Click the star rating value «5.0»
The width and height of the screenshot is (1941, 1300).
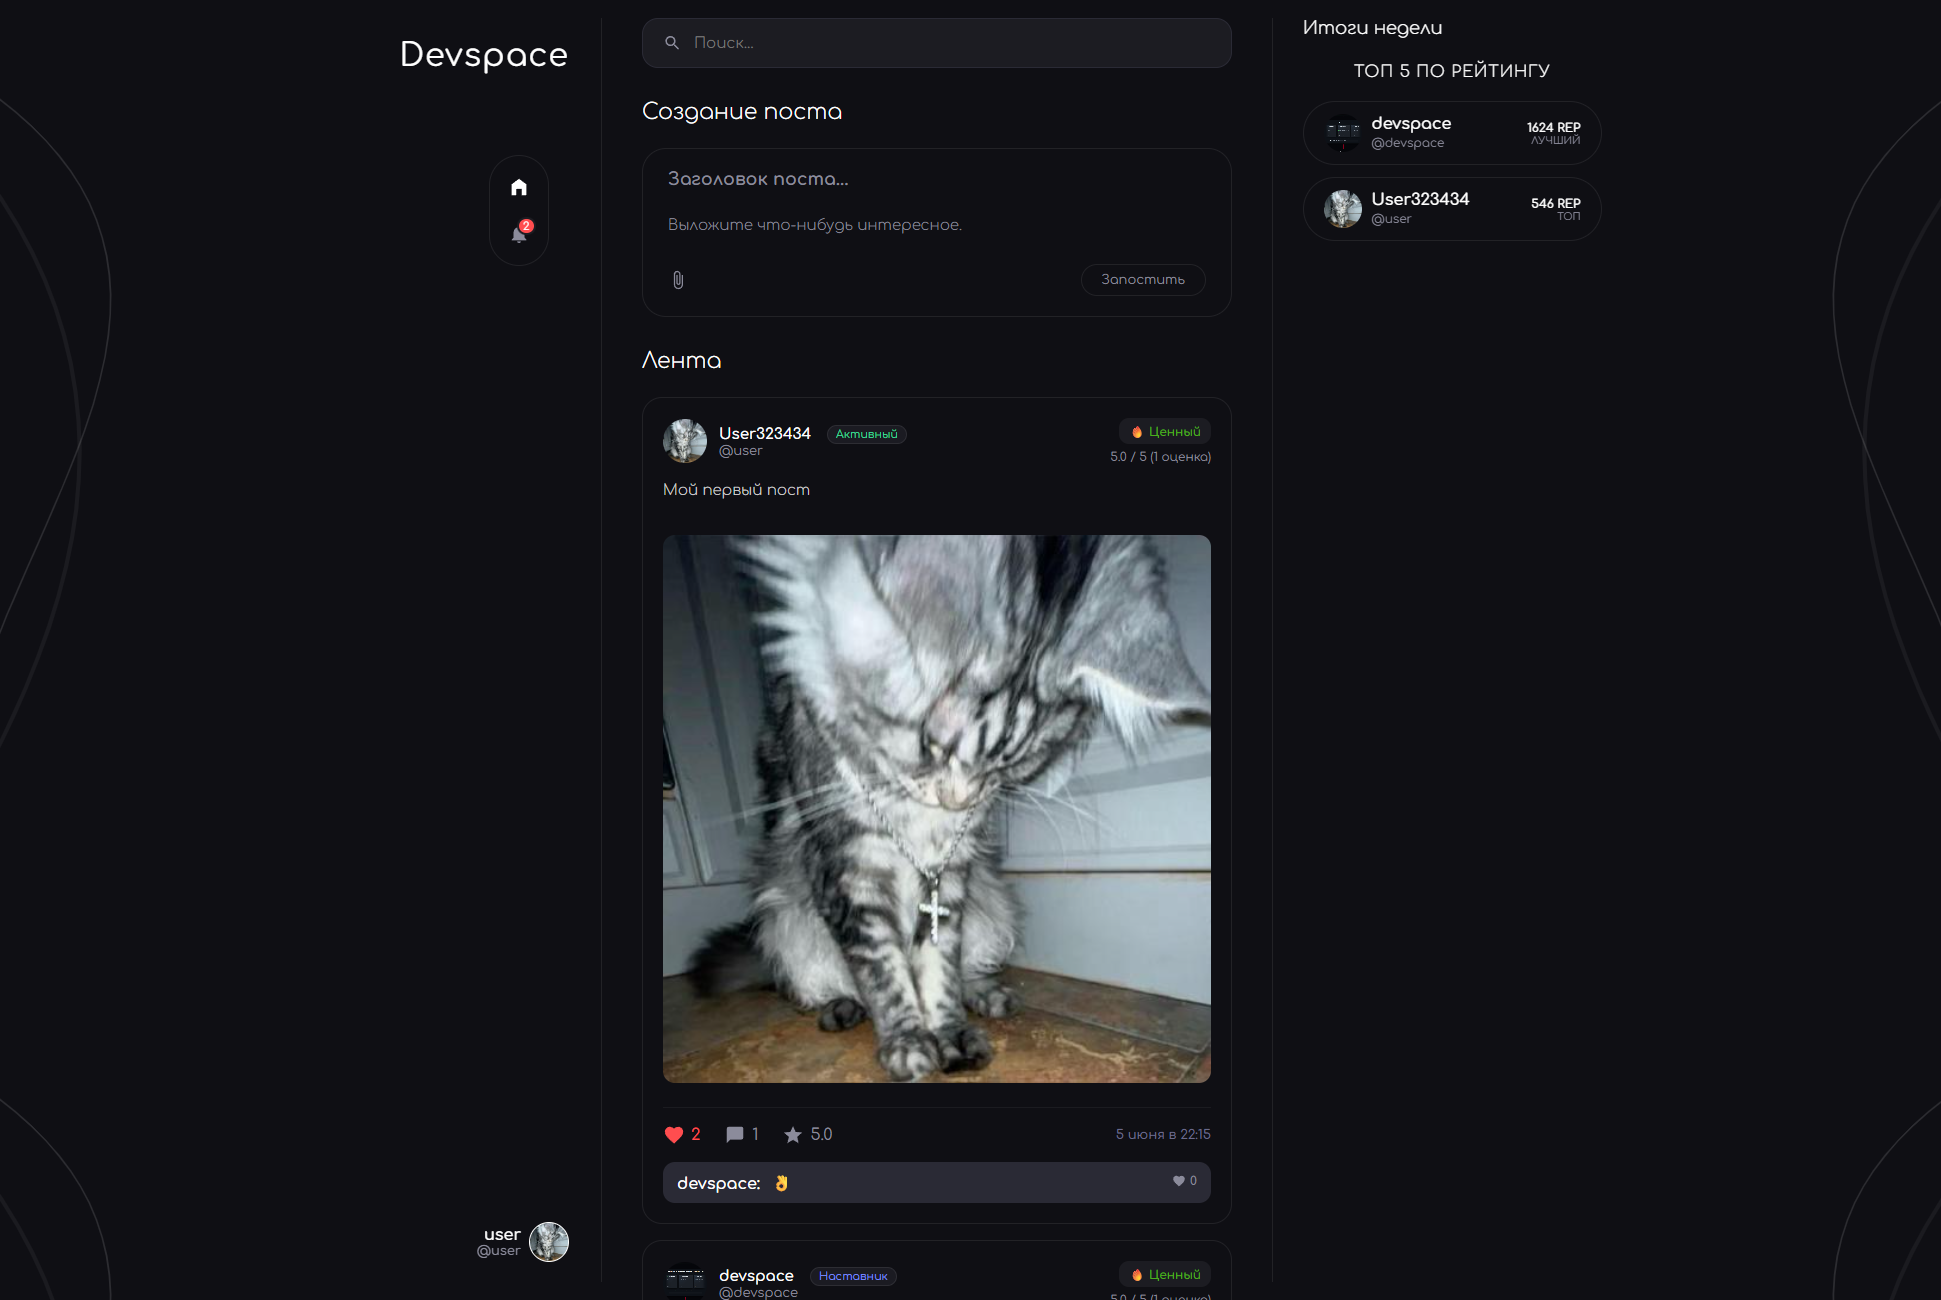click(x=821, y=1134)
